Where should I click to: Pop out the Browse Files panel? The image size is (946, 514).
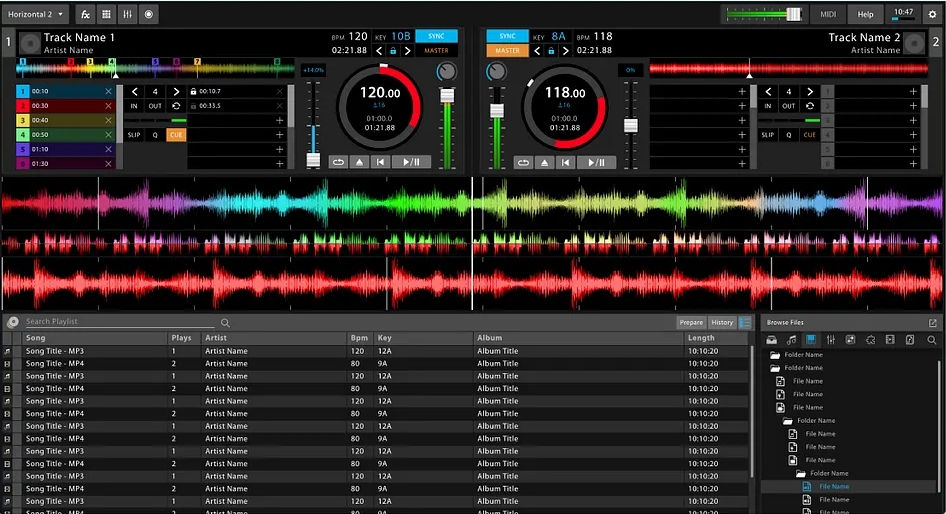933,323
